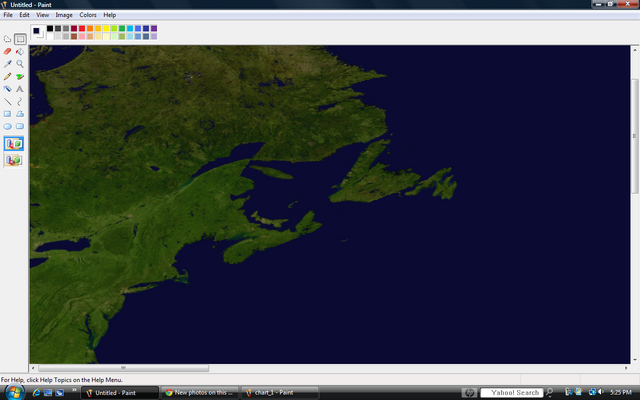
Task: Open the Edit menu
Action: (x=24, y=15)
